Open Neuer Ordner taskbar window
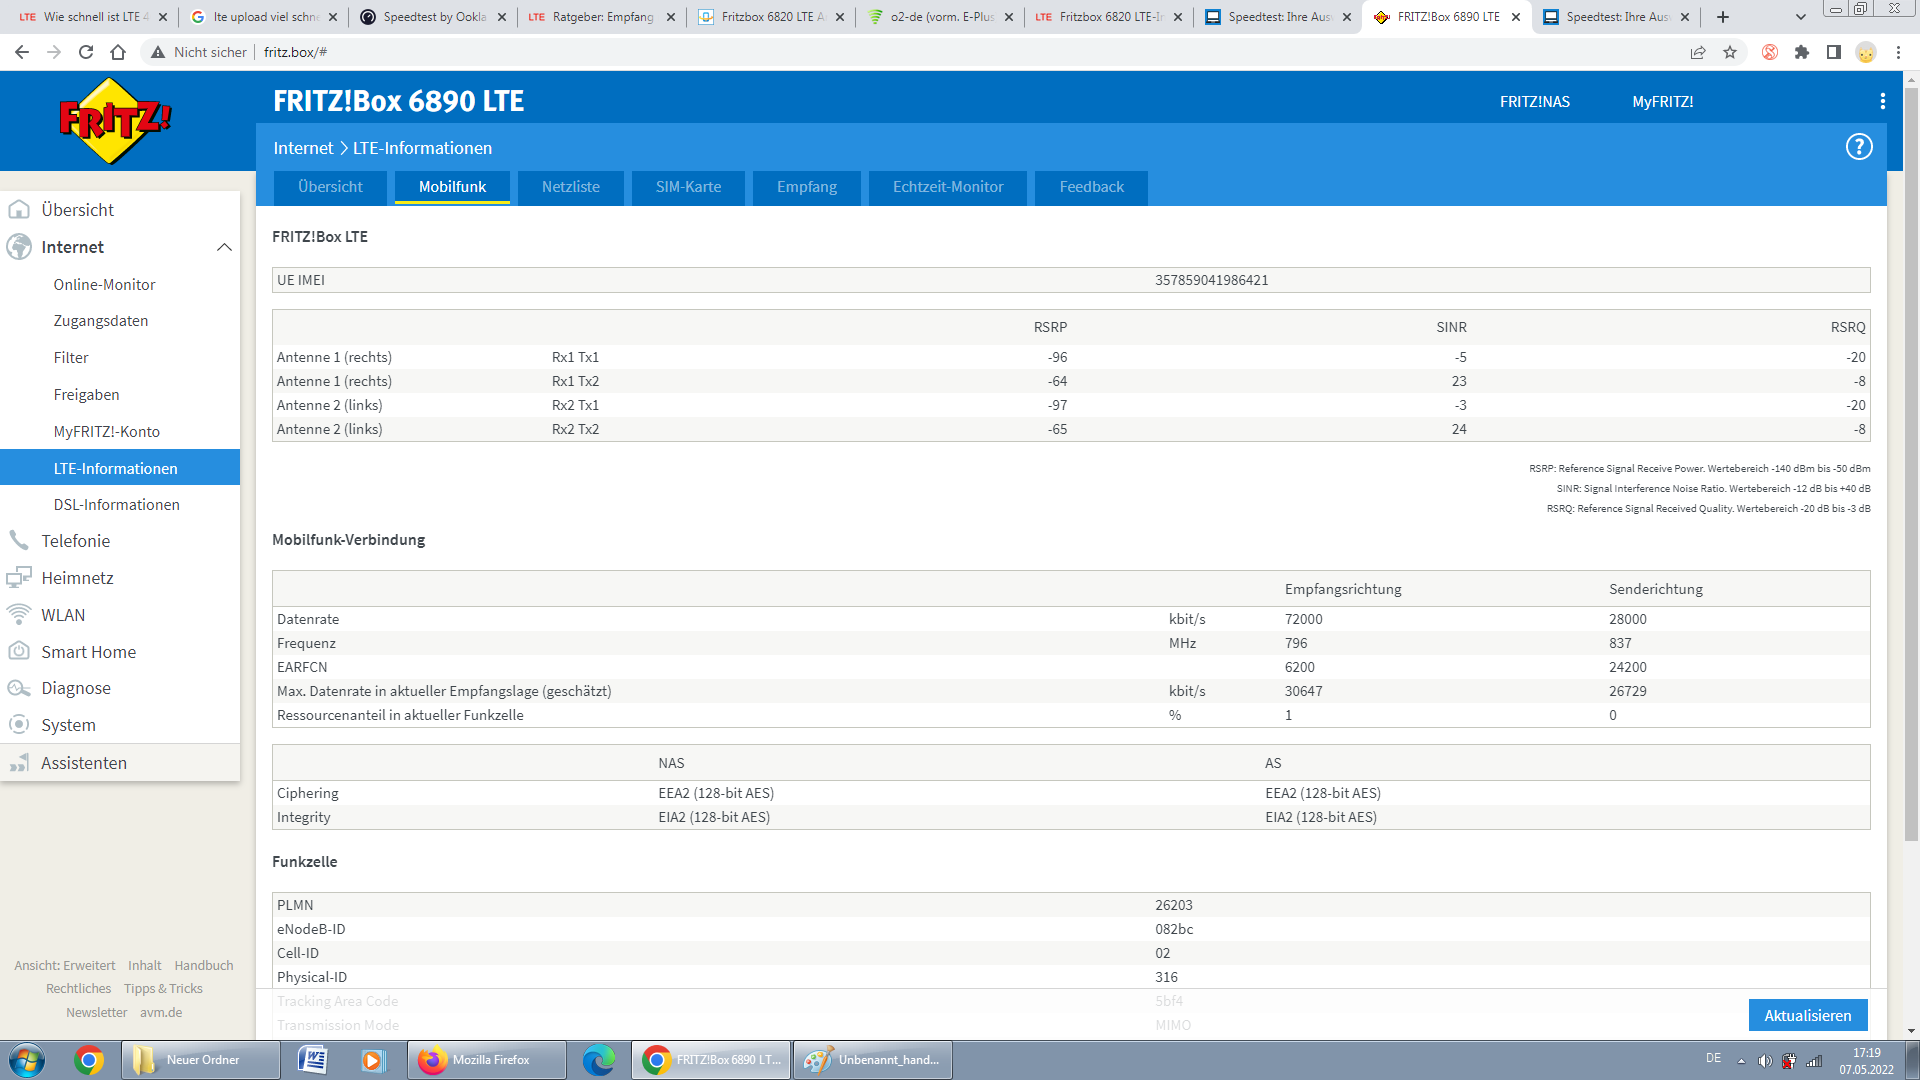 (x=201, y=1060)
